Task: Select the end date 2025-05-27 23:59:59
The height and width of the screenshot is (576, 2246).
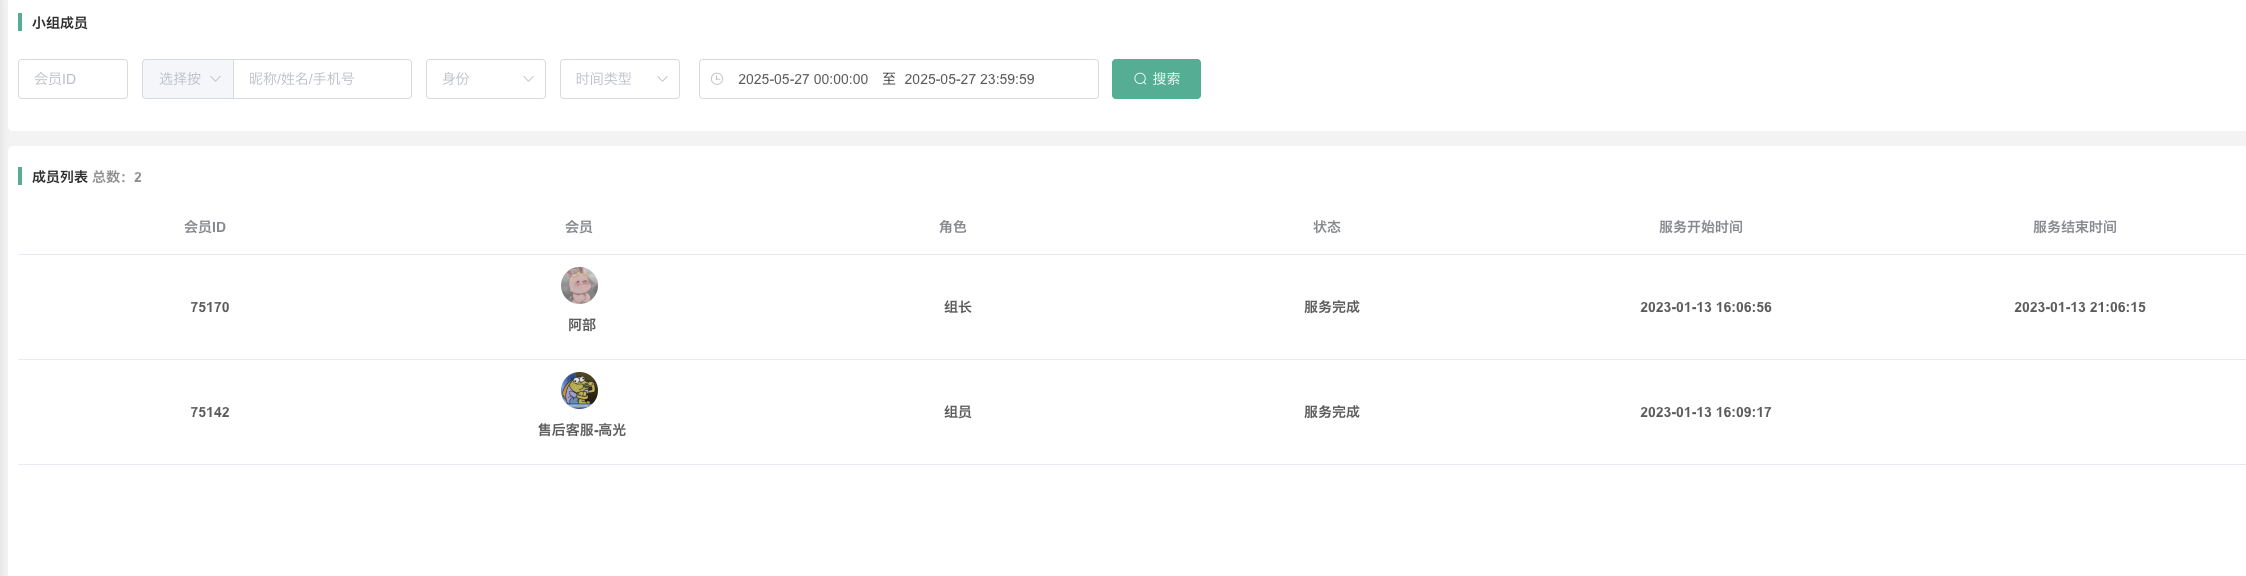Action: [969, 79]
